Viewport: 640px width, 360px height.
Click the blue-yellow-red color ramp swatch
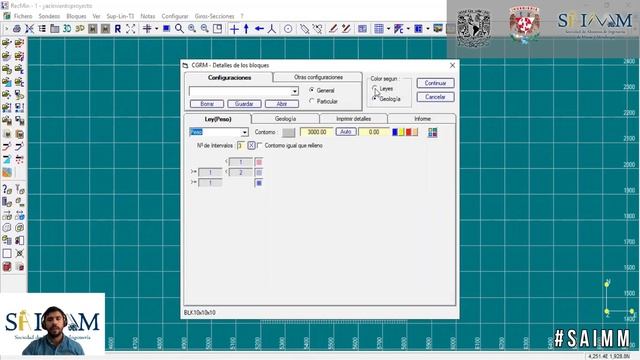[x=405, y=132]
